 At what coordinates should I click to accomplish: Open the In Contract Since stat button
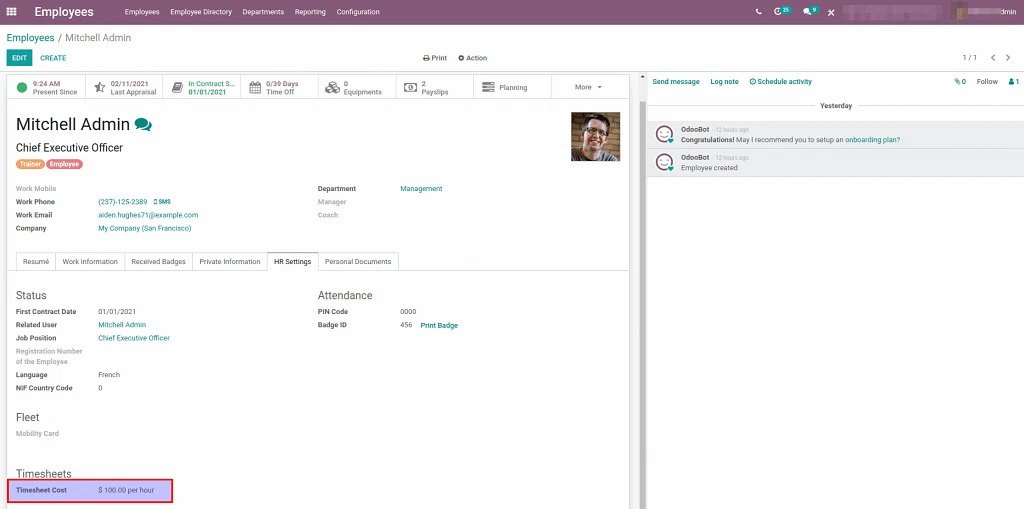pos(202,88)
